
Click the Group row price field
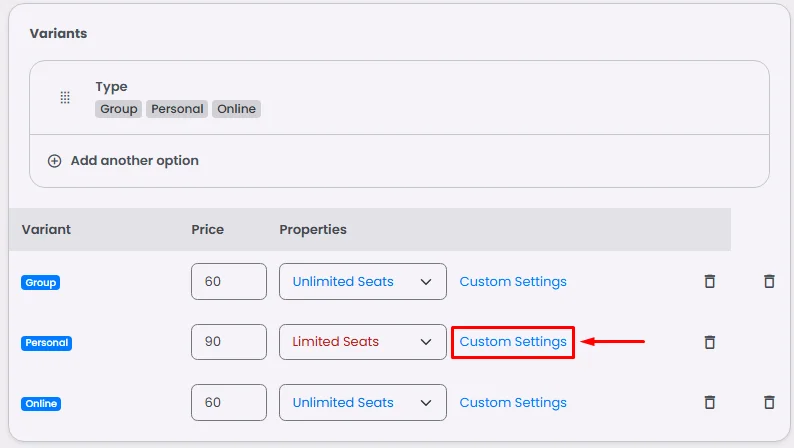click(x=229, y=282)
